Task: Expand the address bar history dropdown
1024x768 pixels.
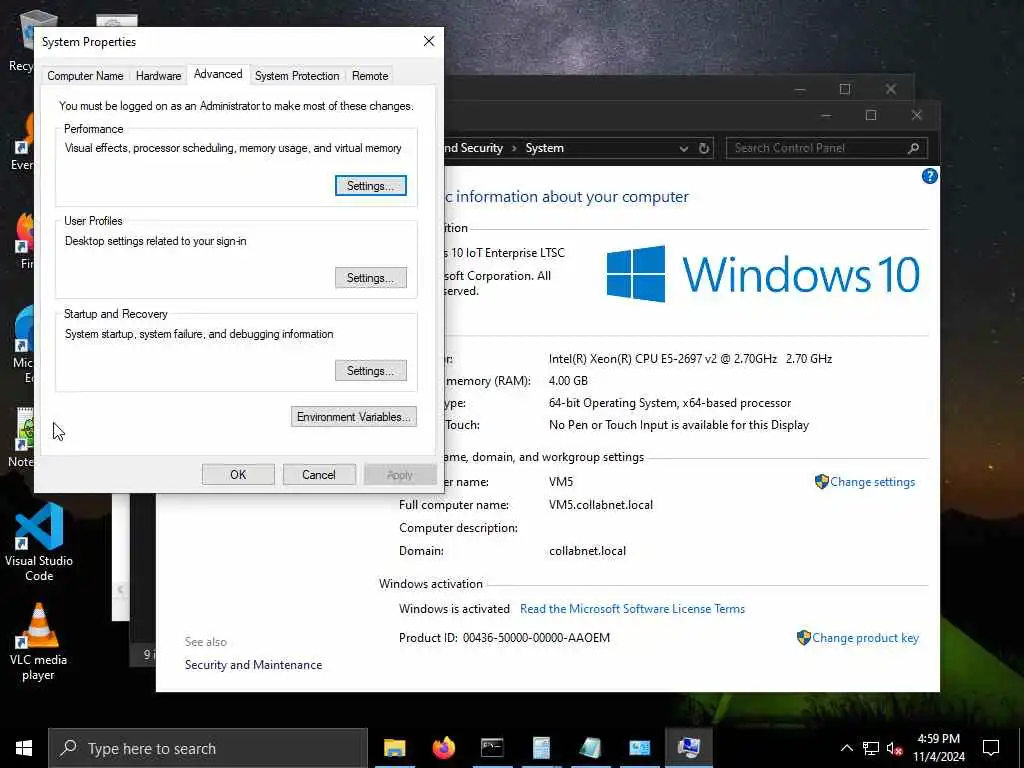Action: 683,148
